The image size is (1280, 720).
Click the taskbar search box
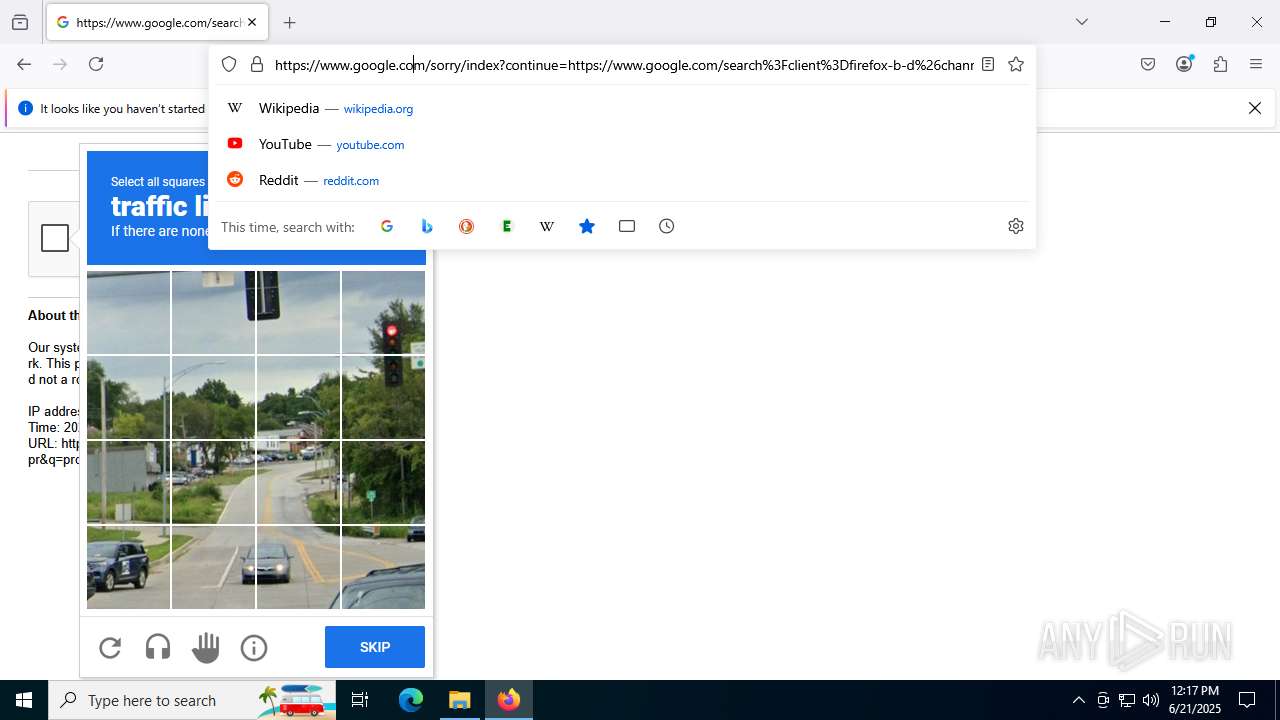192,700
